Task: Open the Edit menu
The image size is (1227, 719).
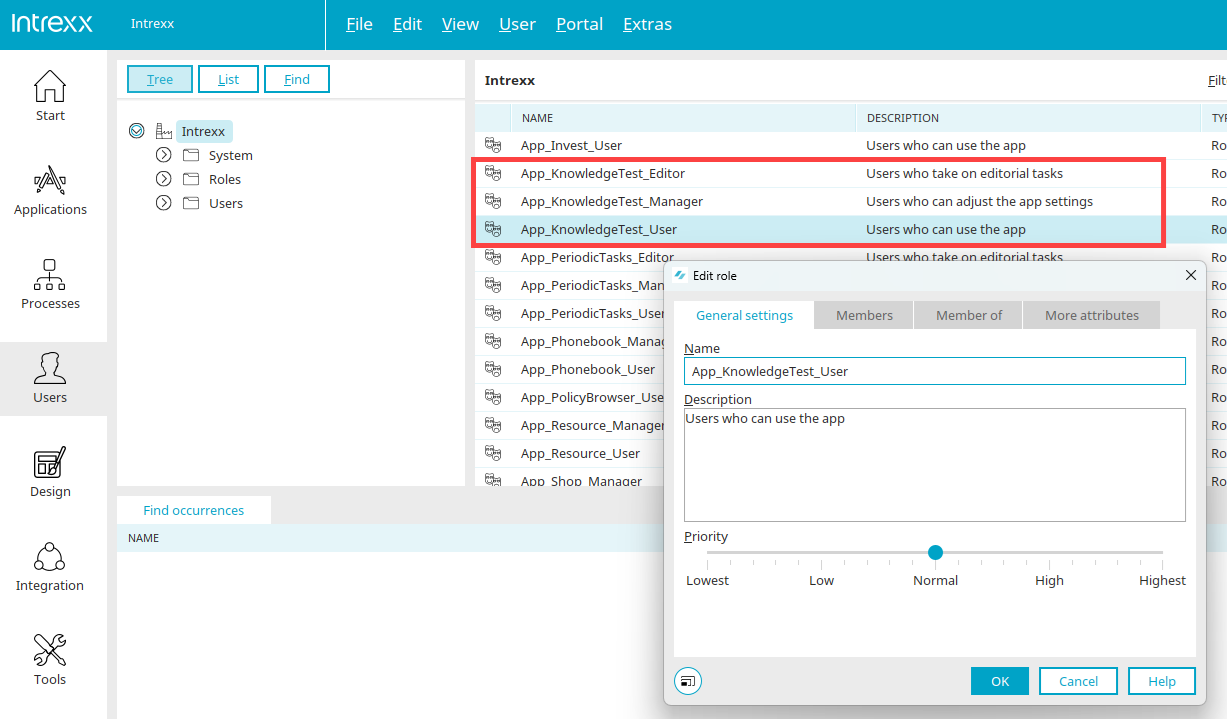Action: click(x=407, y=24)
